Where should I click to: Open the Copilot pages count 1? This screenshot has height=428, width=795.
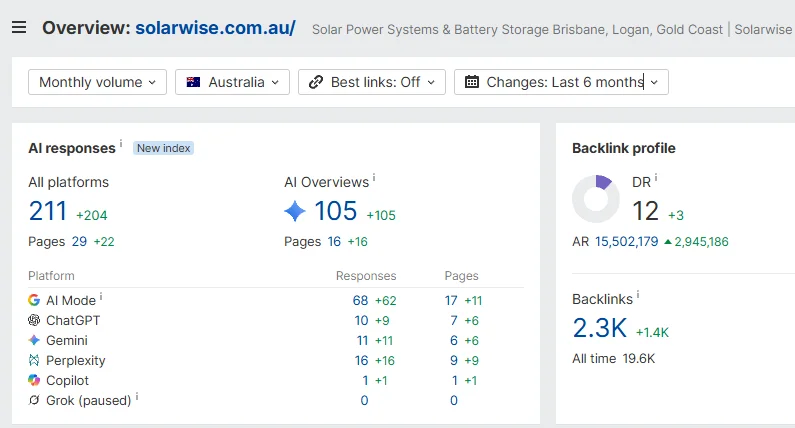click(455, 380)
